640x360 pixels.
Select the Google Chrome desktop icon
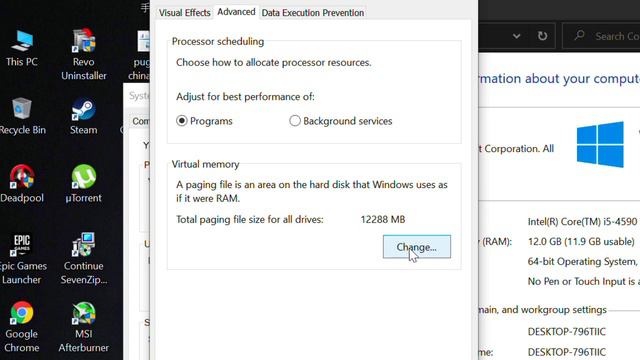coord(22,327)
